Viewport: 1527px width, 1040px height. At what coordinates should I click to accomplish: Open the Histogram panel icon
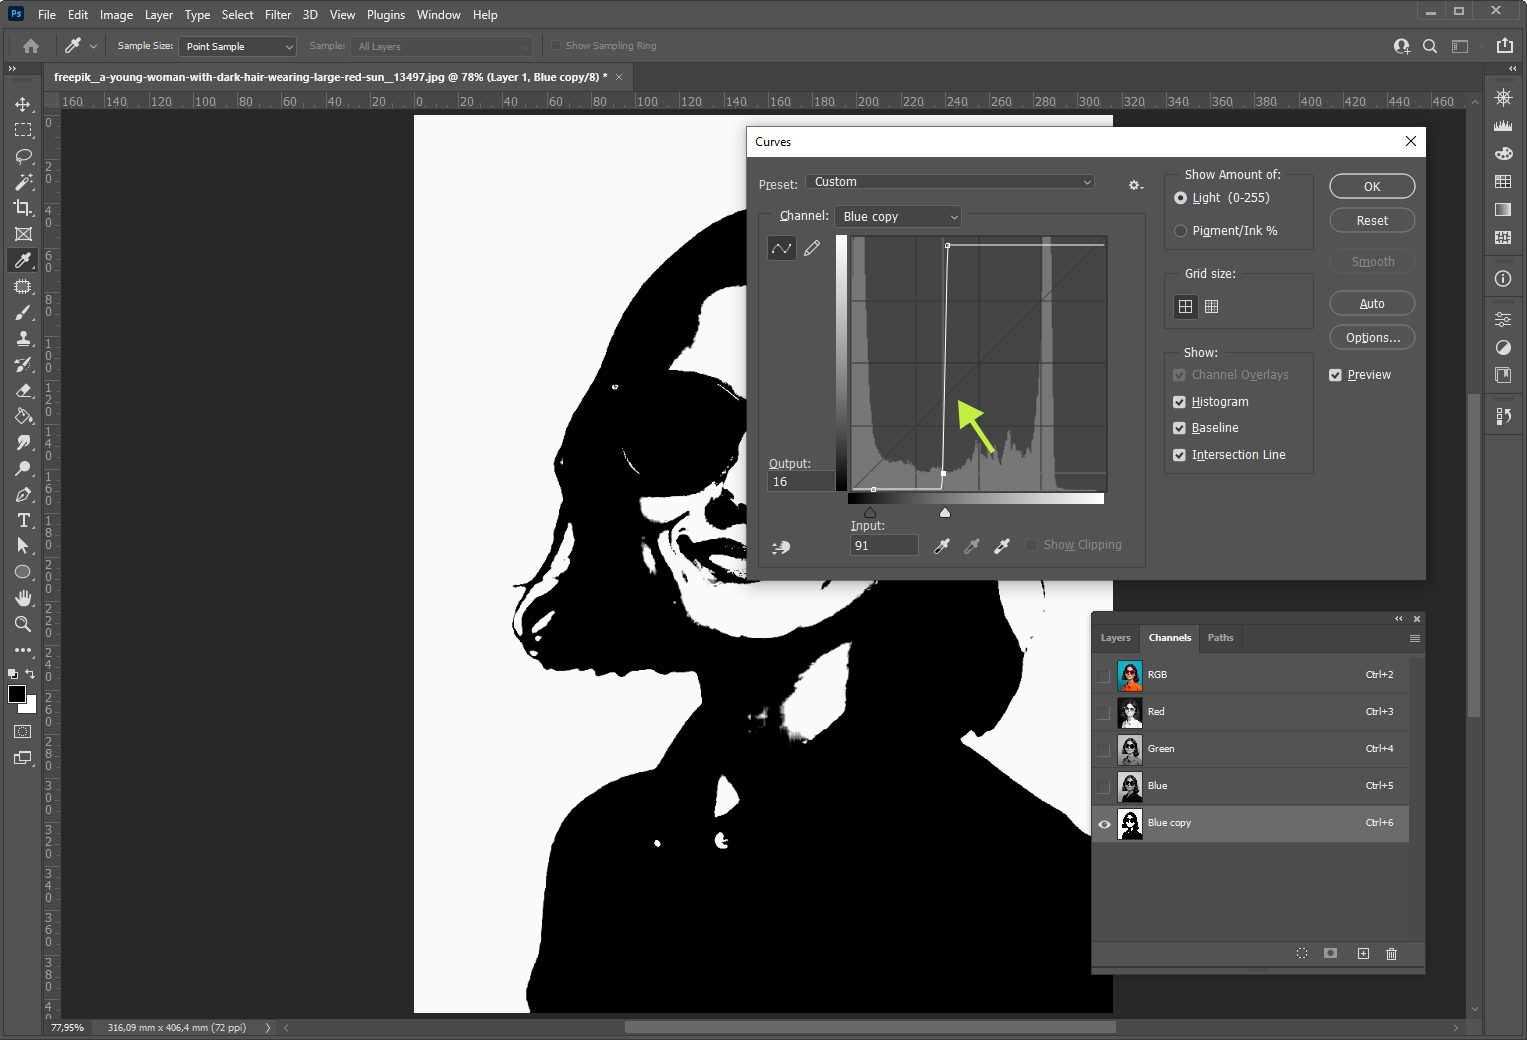click(x=1503, y=126)
